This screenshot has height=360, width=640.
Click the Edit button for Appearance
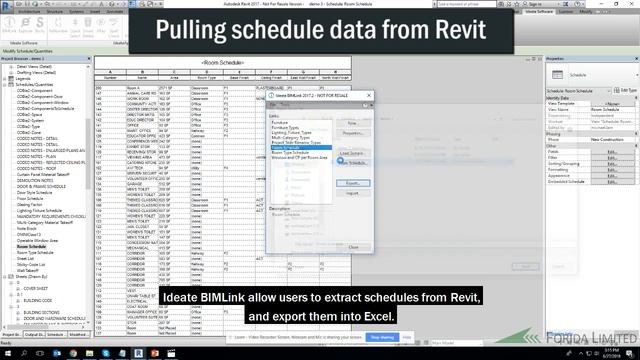coord(612,176)
